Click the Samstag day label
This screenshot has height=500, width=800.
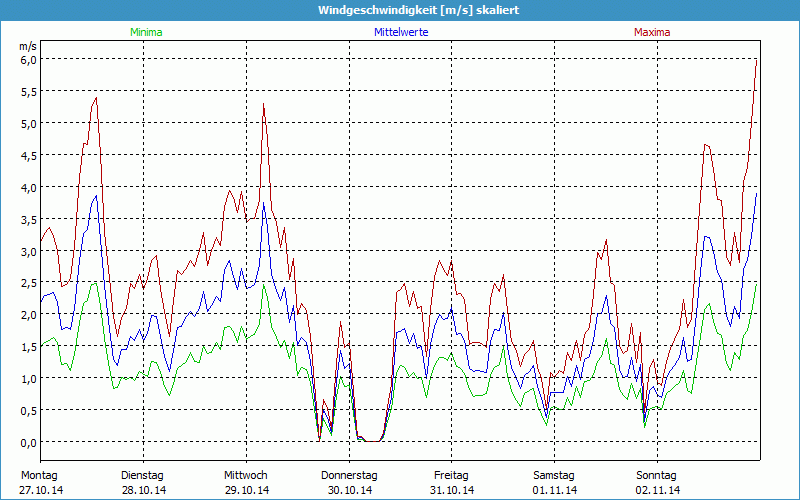point(554,476)
